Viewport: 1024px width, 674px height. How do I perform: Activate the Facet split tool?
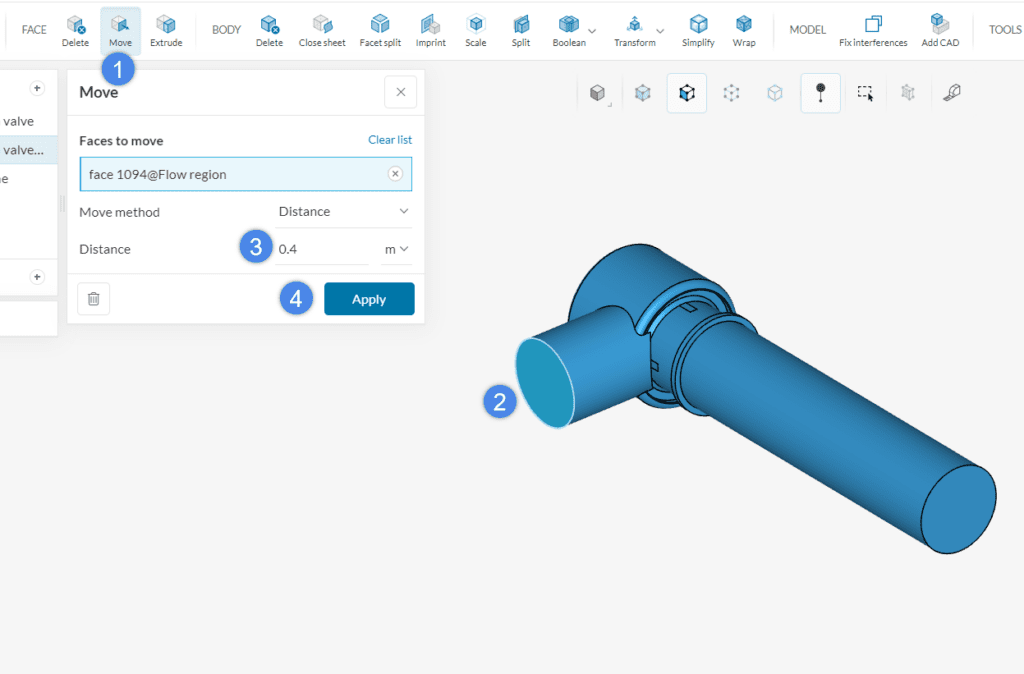[x=380, y=29]
